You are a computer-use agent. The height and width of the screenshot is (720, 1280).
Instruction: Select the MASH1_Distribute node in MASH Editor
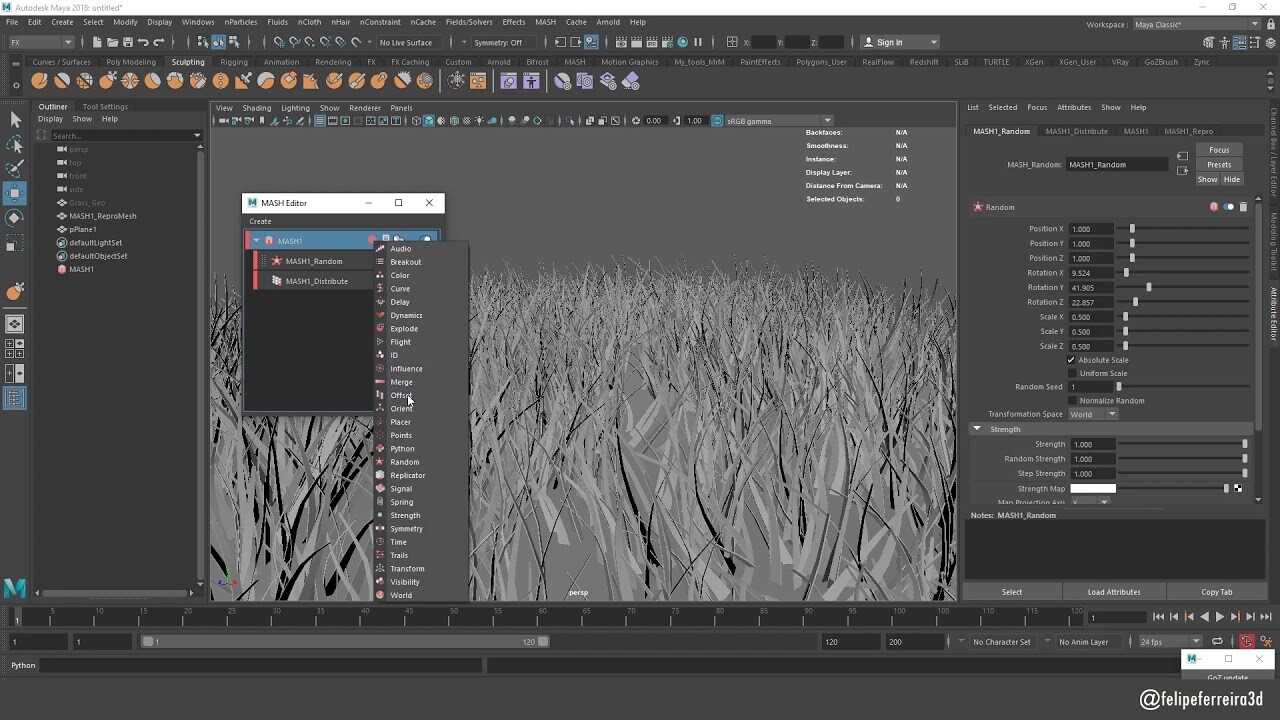315,281
